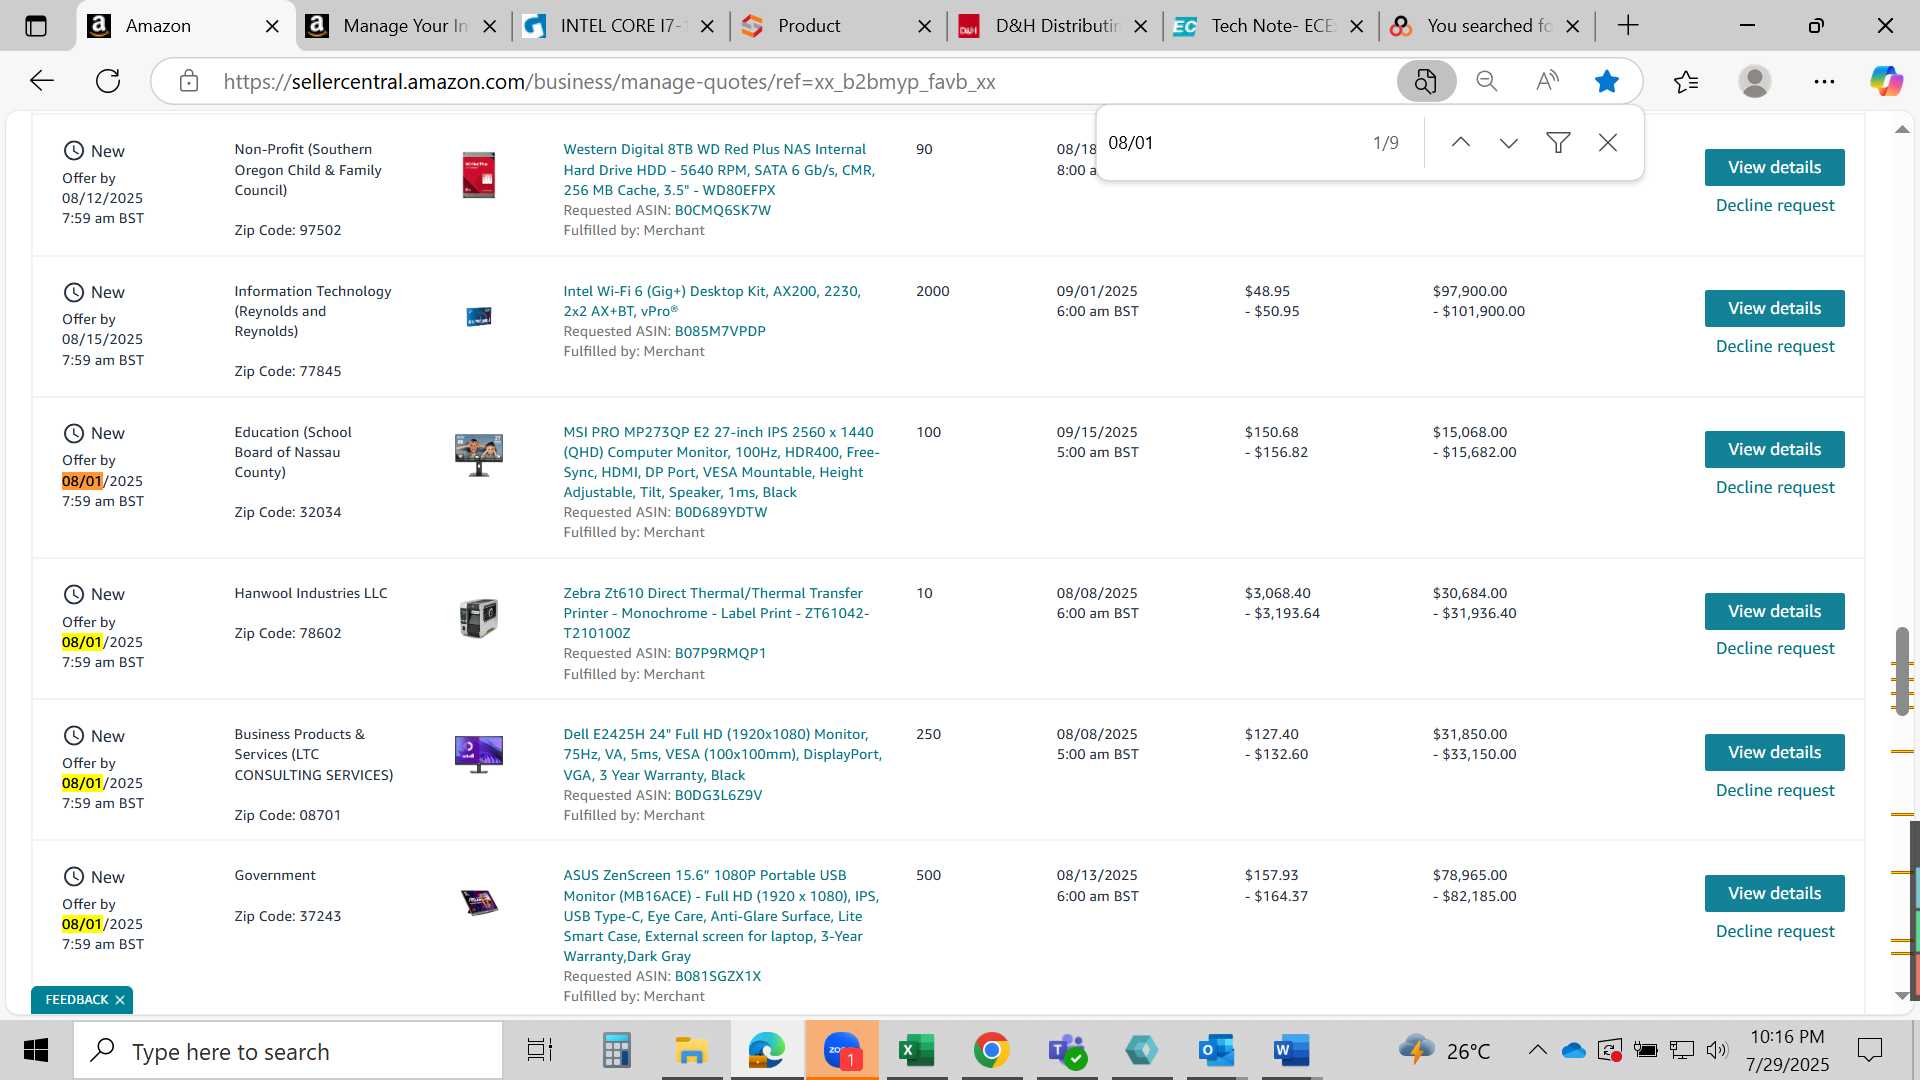Switch to INTEL CORE I7 tab
The width and height of the screenshot is (1920, 1080).
coord(621,26)
